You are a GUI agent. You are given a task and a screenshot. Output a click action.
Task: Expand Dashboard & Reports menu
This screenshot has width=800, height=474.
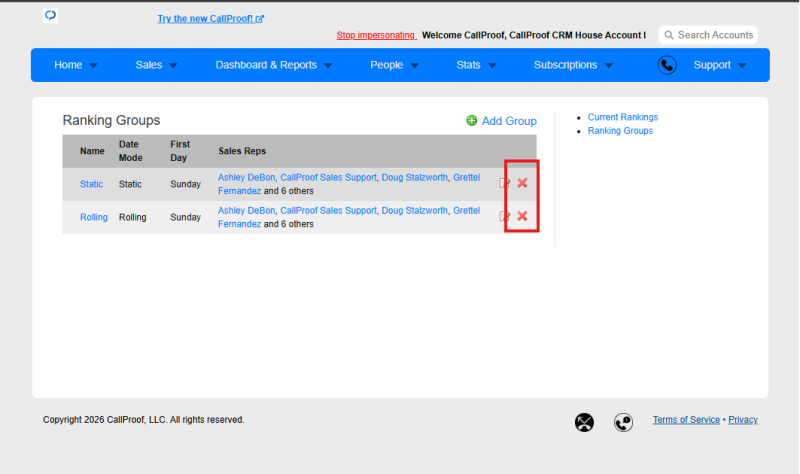pyautogui.click(x=273, y=65)
